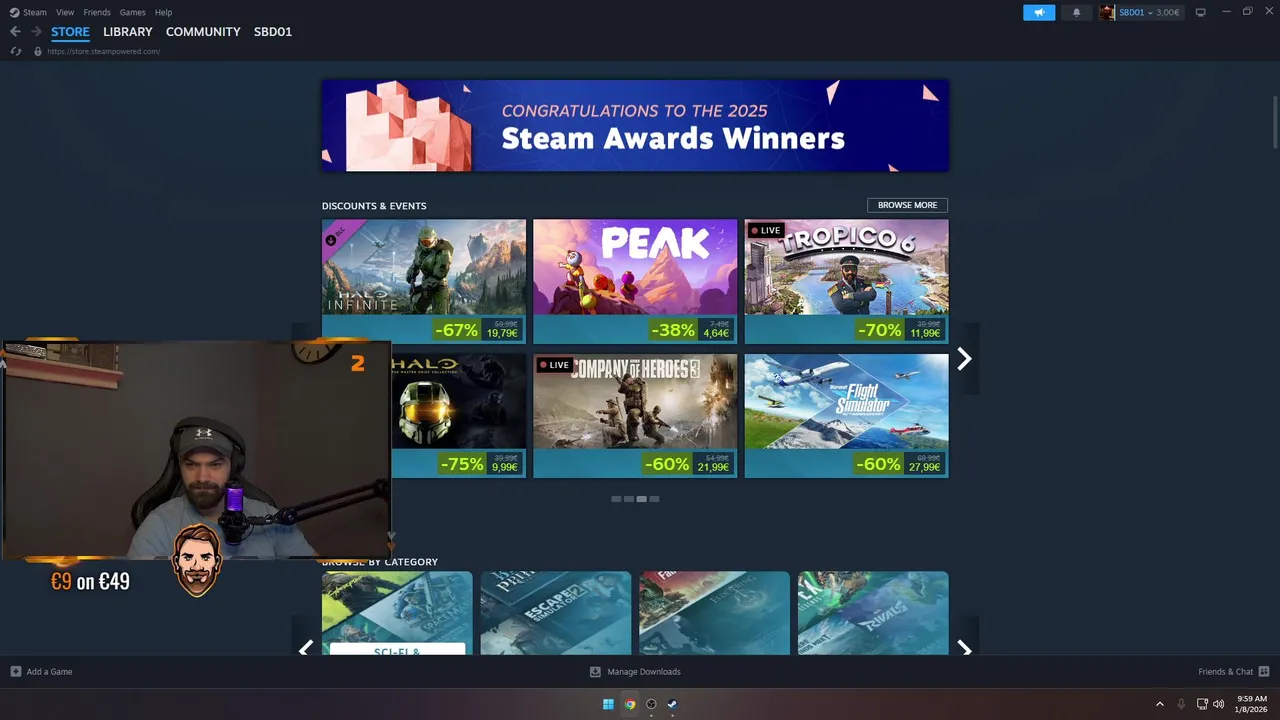Open the Help menu
Viewport: 1280px width, 720px height.
point(163,12)
